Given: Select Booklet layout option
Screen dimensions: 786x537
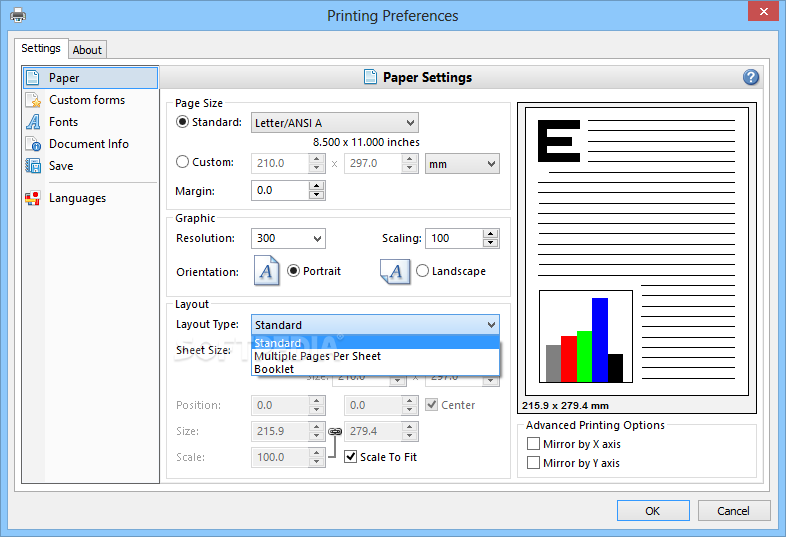Looking at the screenshot, I should [x=375, y=369].
